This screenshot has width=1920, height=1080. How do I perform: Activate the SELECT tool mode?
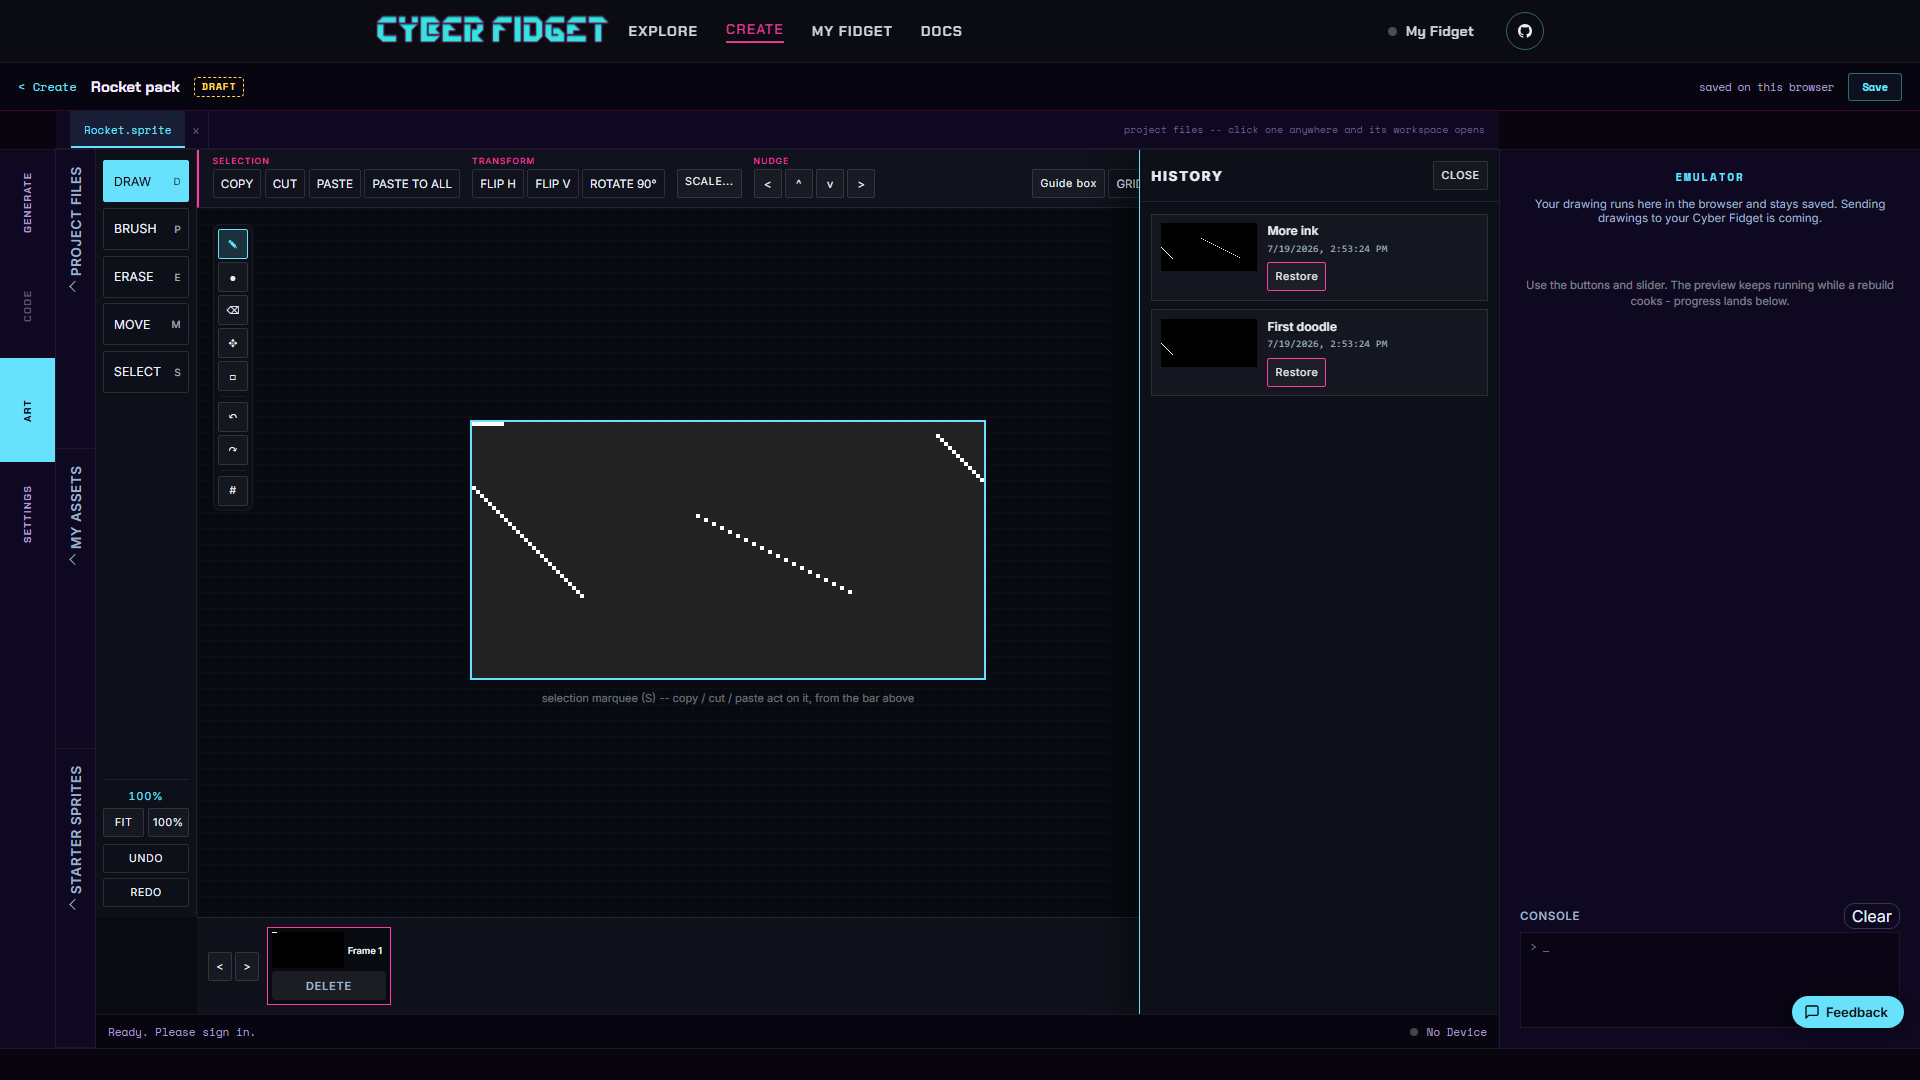(146, 372)
